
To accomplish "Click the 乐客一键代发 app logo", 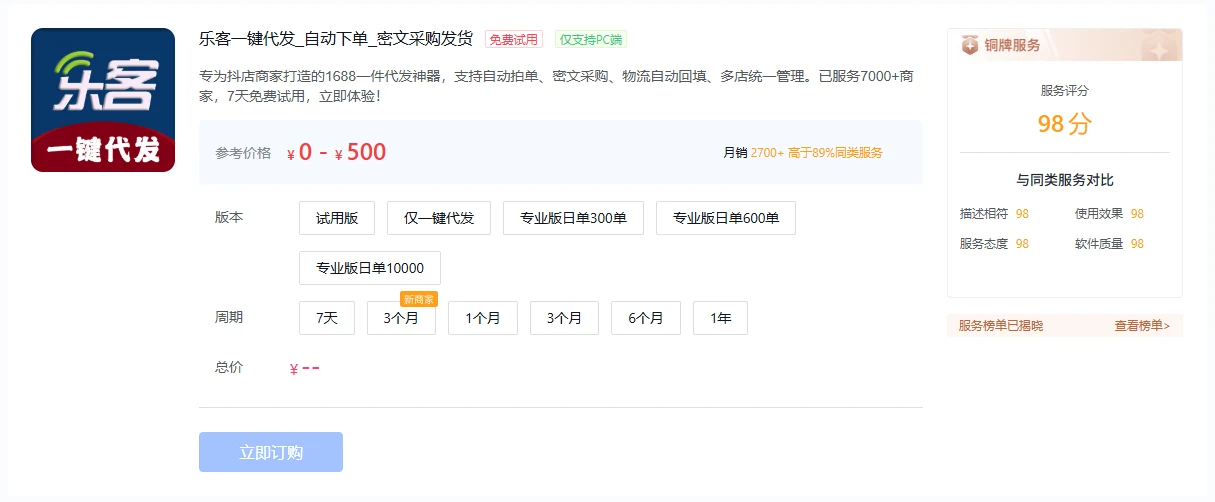I will click(103, 100).
